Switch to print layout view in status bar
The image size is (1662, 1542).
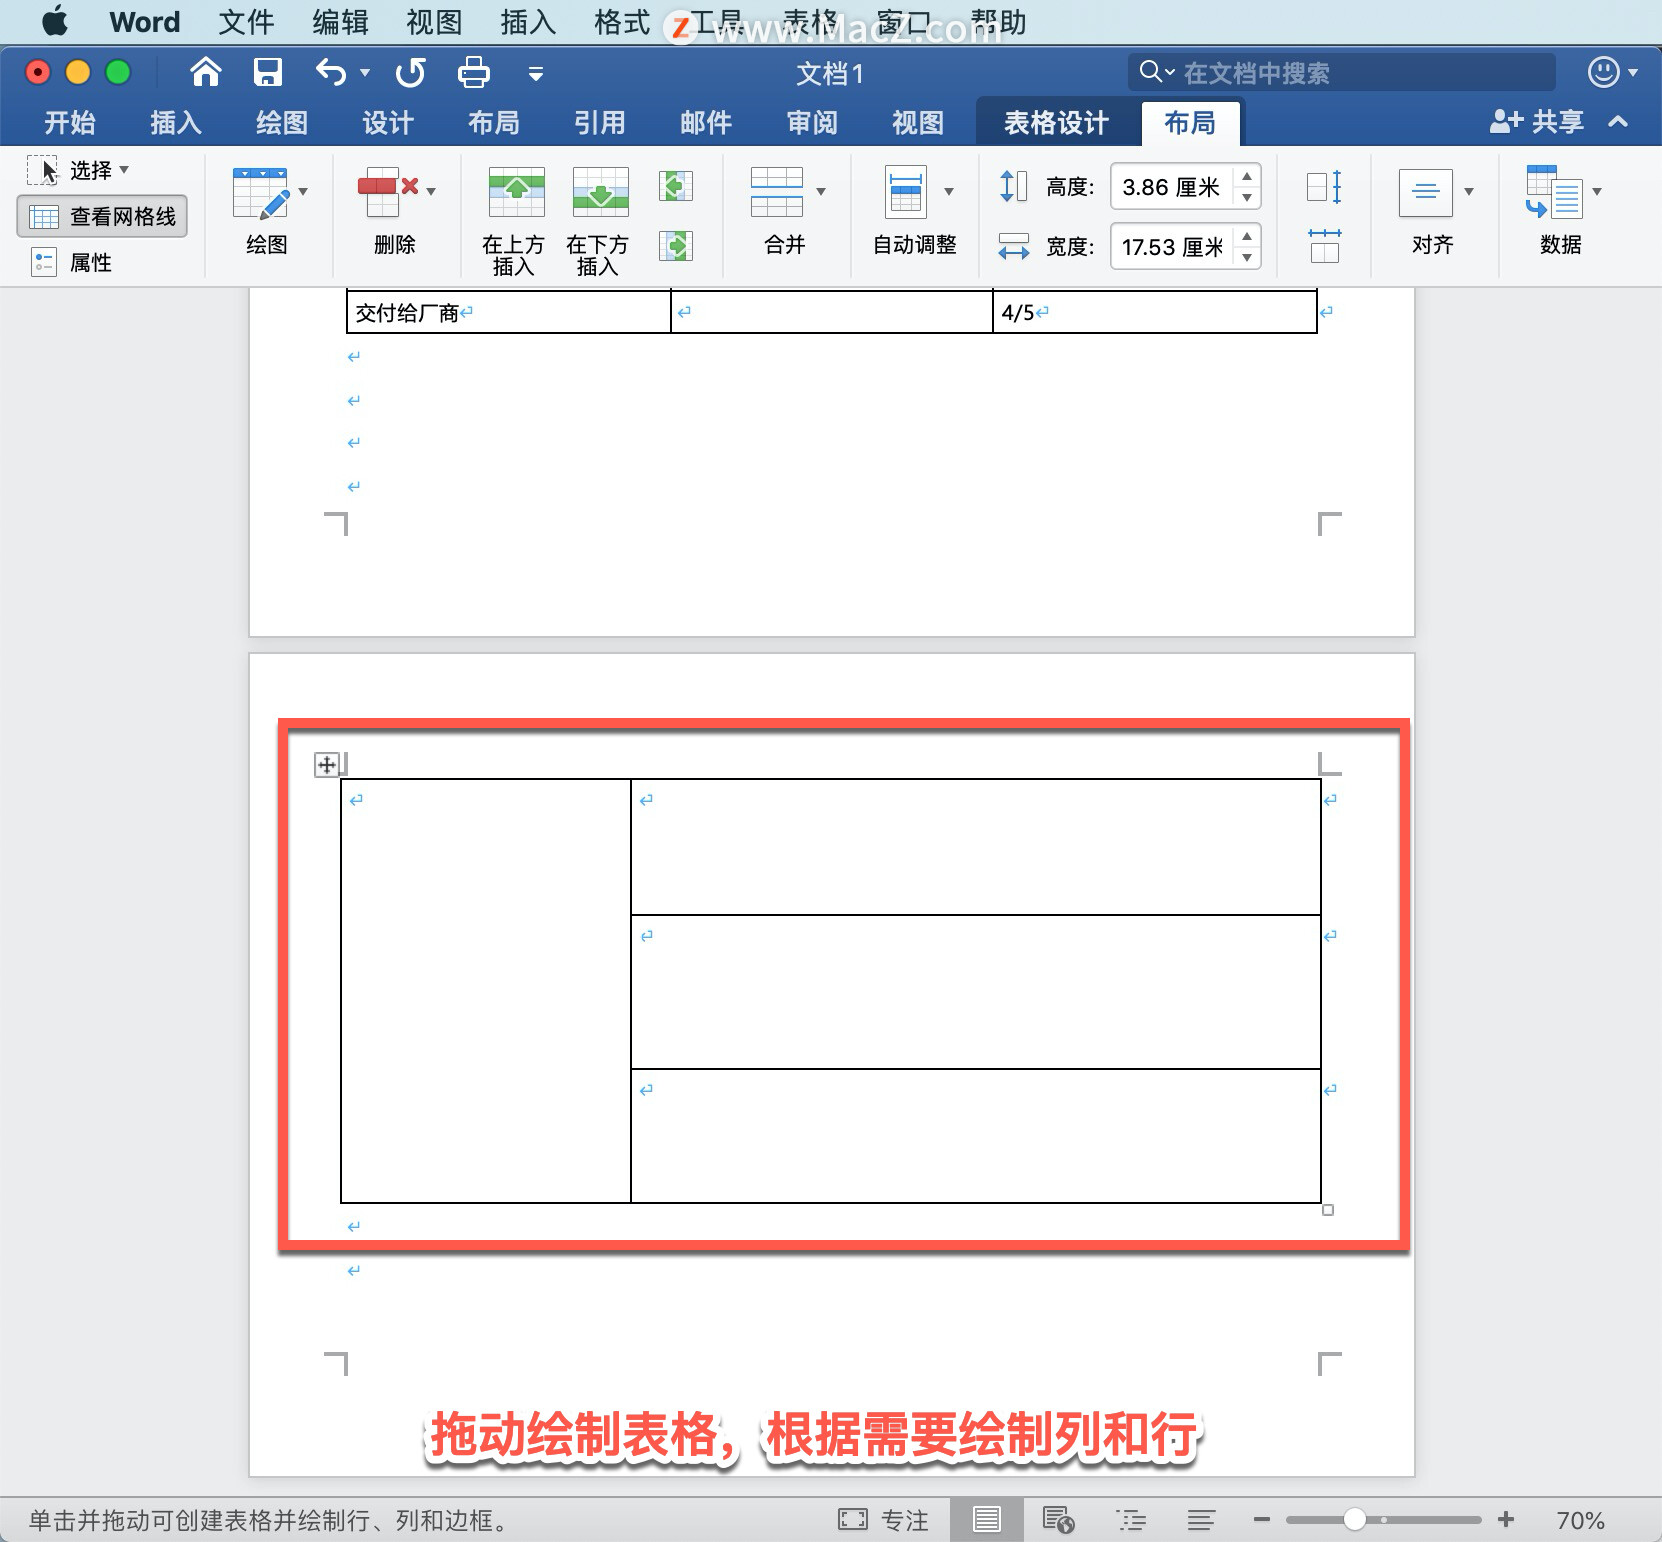coord(986,1519)
